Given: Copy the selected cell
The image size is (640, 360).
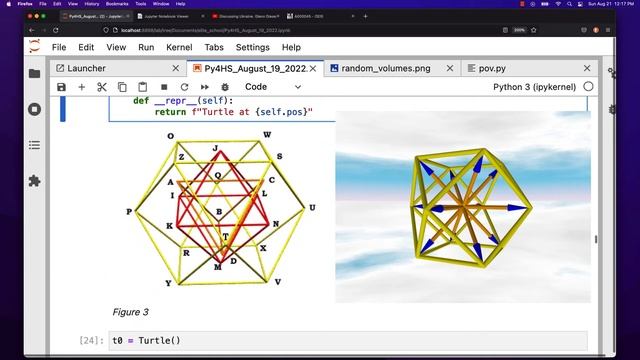Looking at the screenshot, I should tap(122, 87).
